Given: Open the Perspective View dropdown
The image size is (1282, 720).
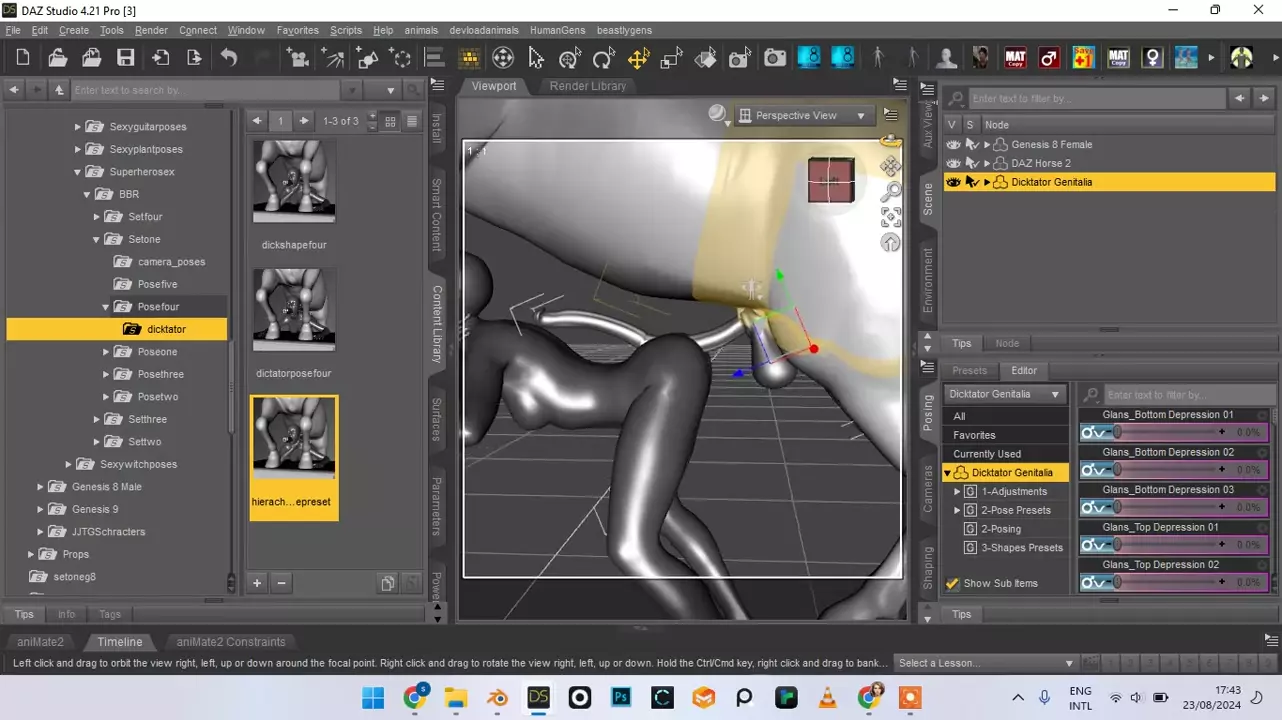Looking at the screenshot, I should 802,116.
